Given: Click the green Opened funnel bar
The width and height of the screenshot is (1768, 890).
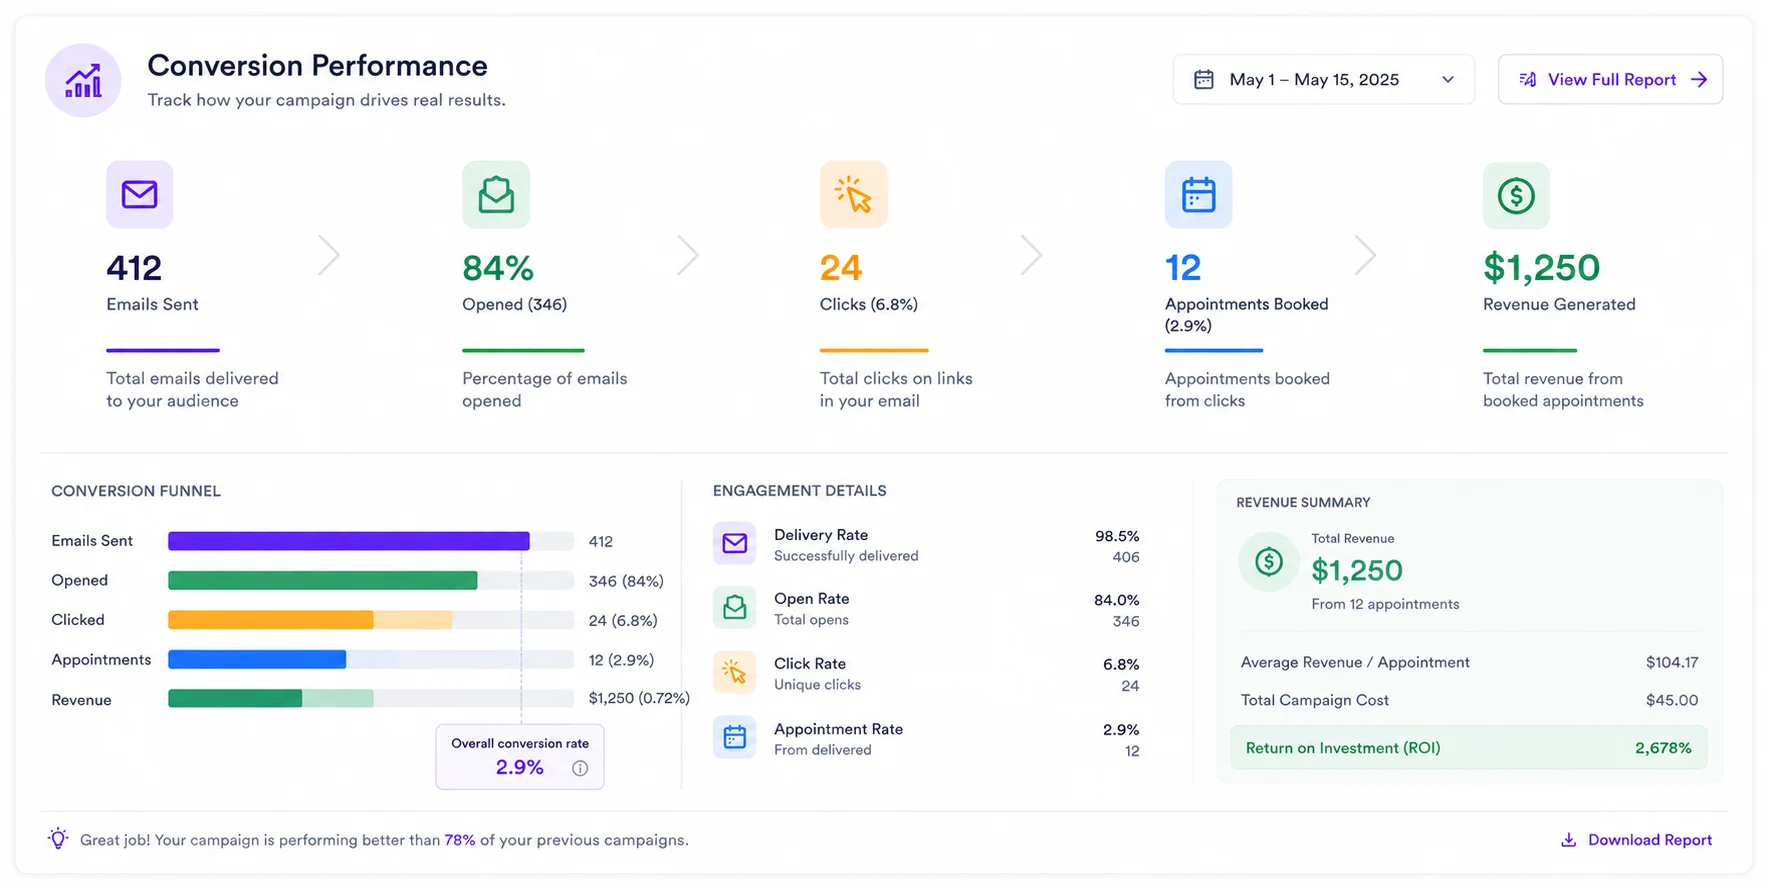Looking at the screenshot, I should point(323,581).
